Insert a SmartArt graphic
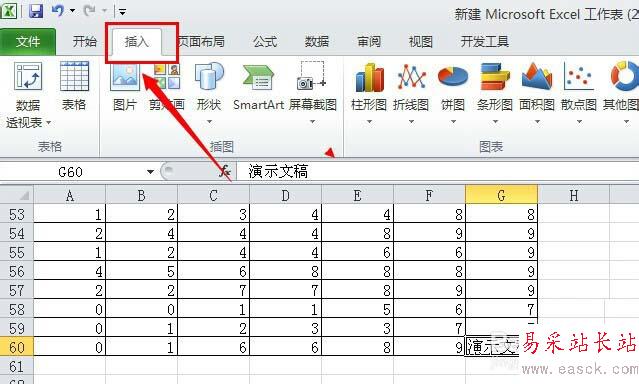 258,86
